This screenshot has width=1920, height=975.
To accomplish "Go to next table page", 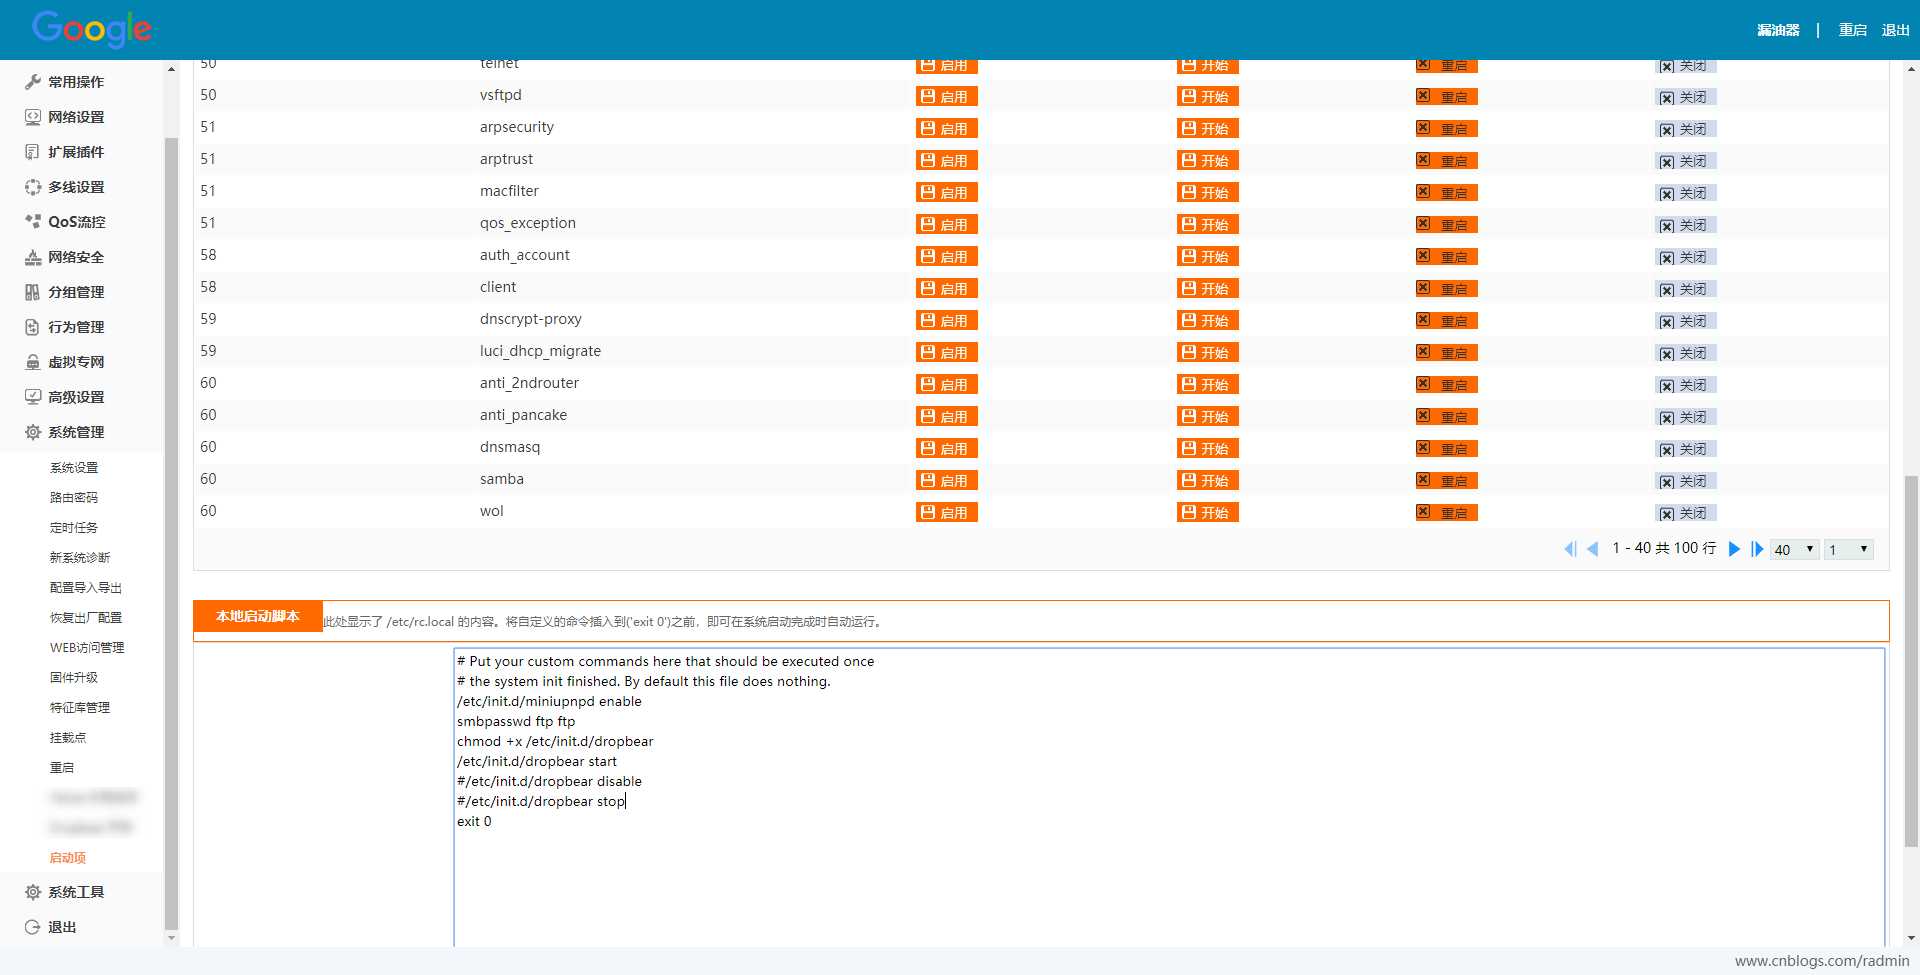I will pos(1735,549).
